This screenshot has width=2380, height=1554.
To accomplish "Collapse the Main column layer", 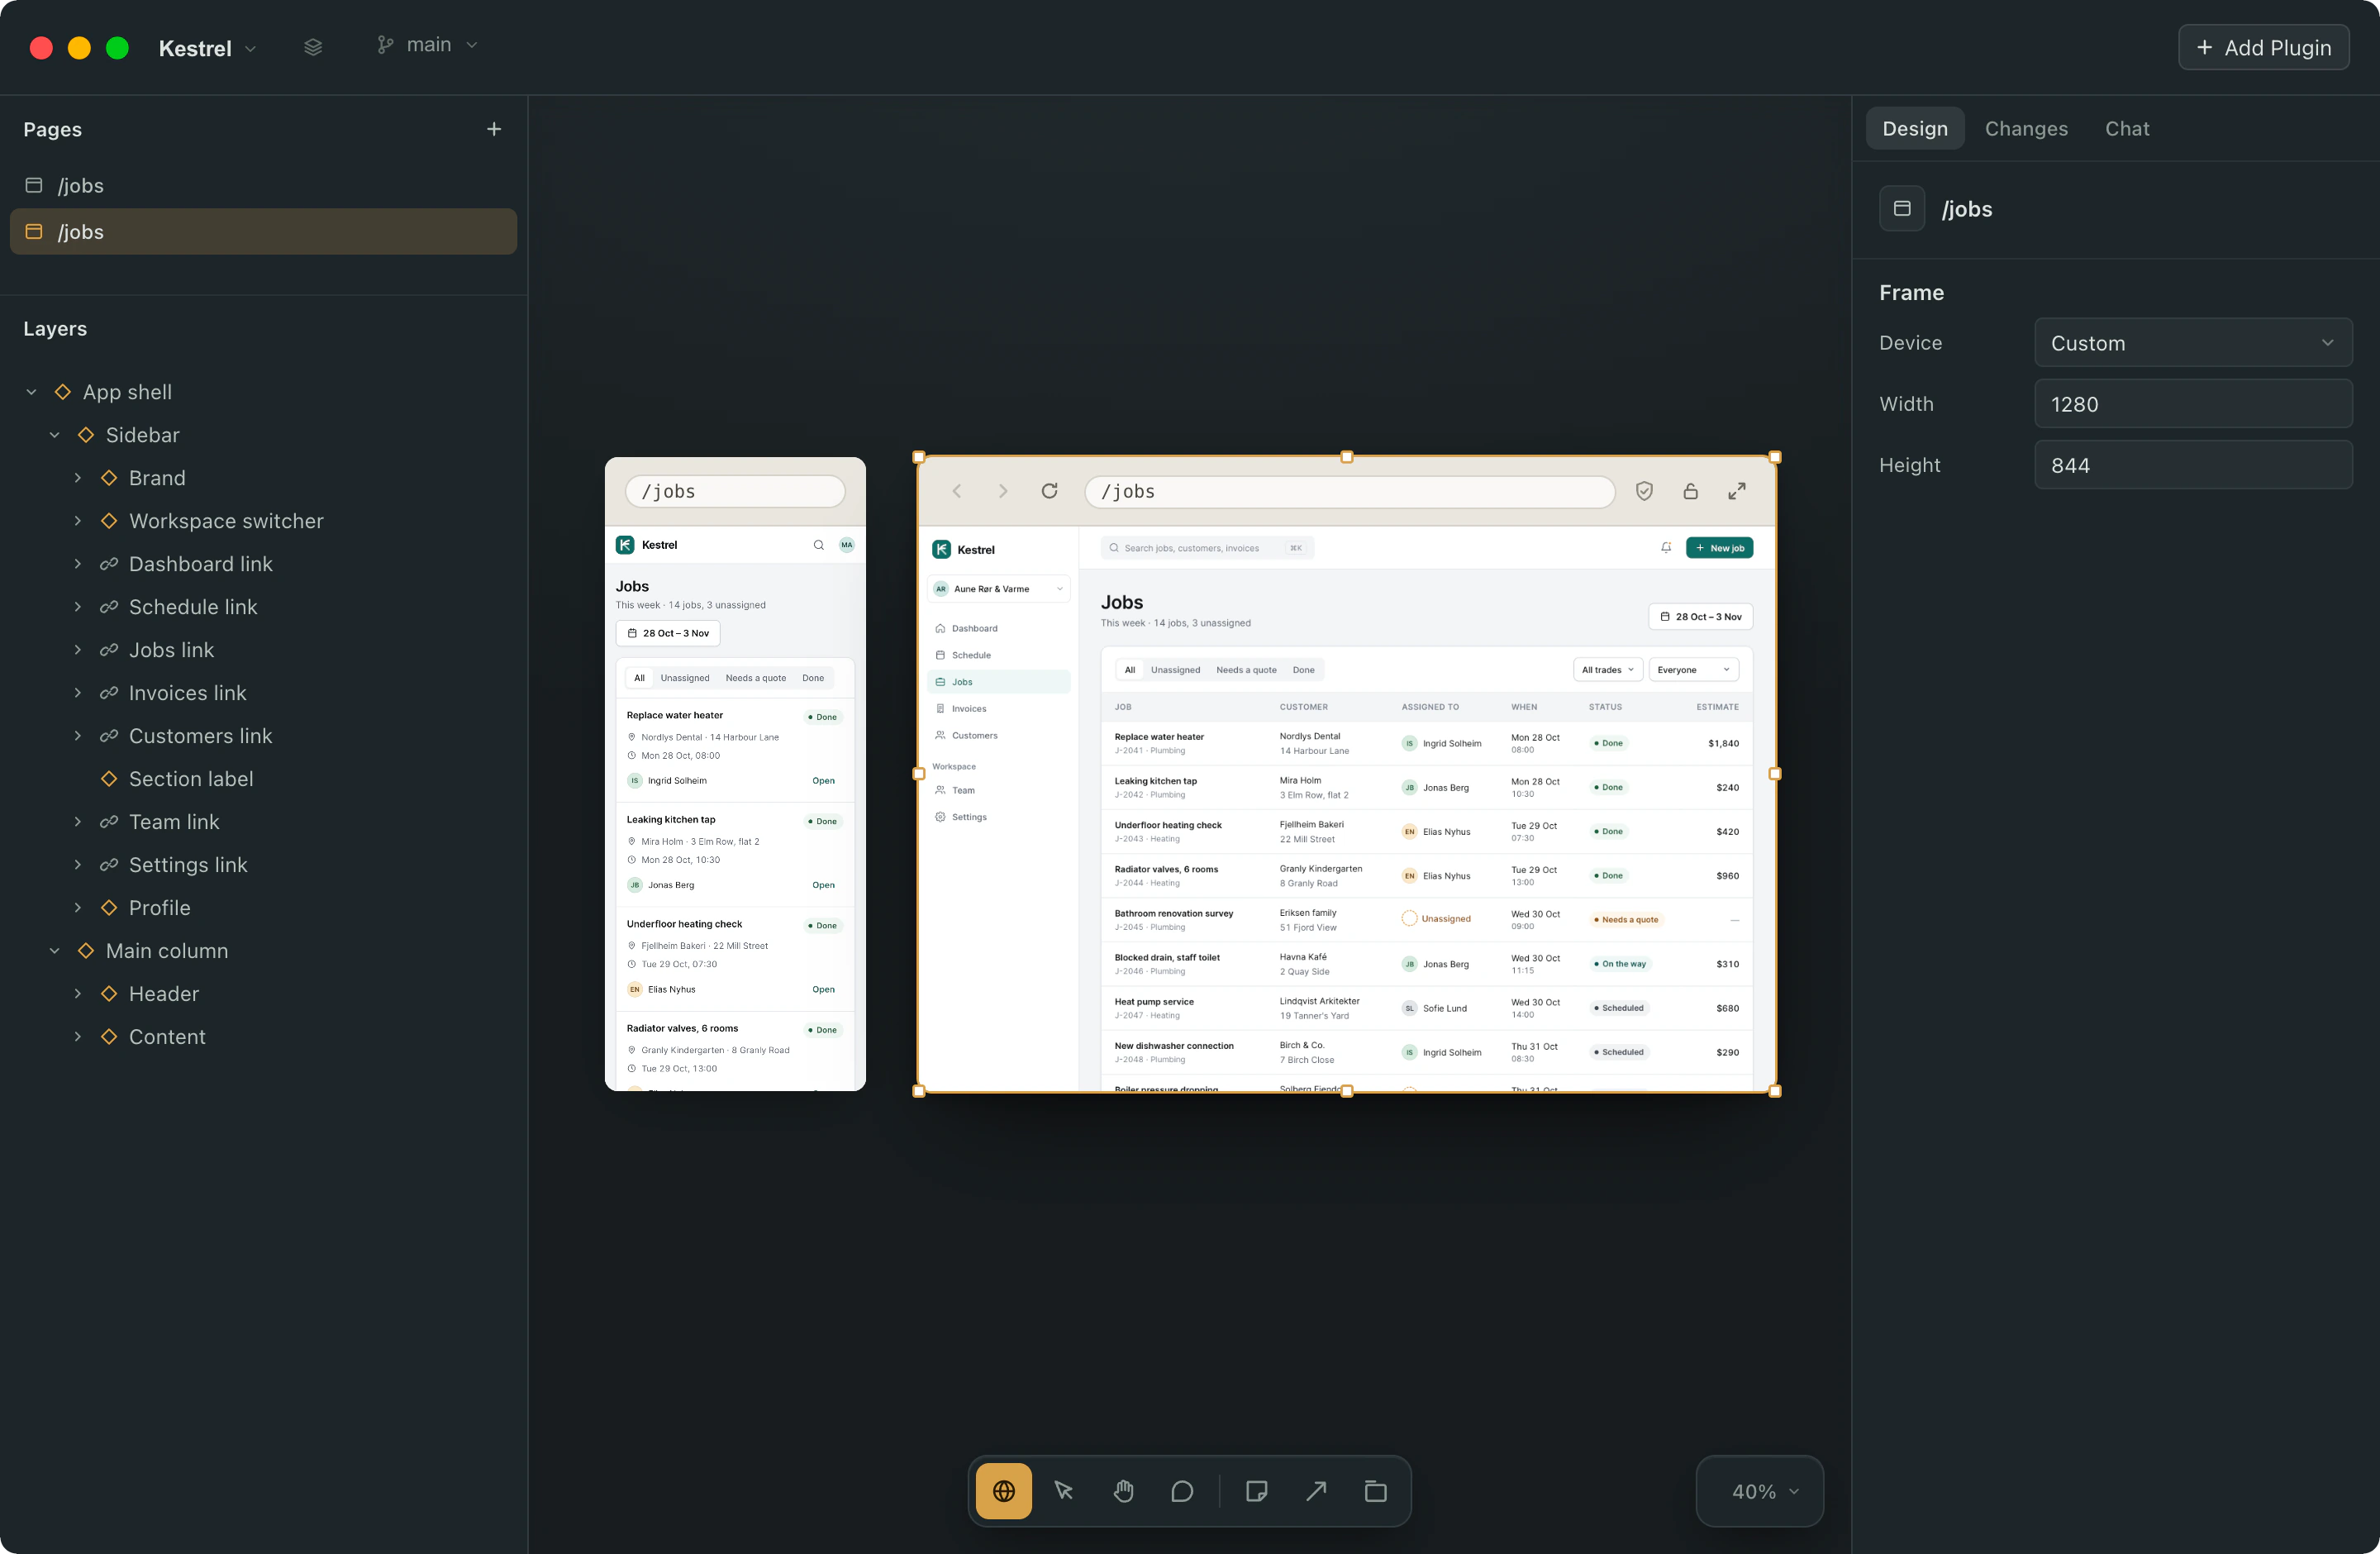I will (54, 951).
